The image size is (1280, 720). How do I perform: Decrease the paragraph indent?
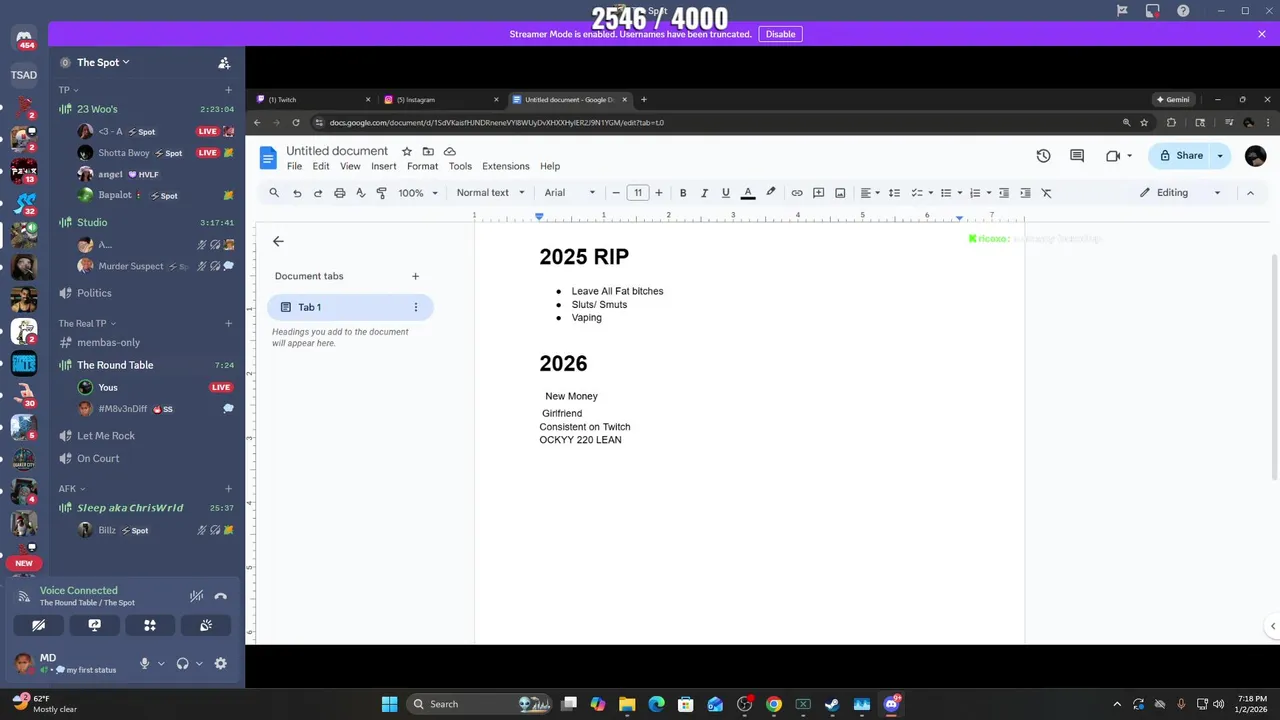[1004, 193]
